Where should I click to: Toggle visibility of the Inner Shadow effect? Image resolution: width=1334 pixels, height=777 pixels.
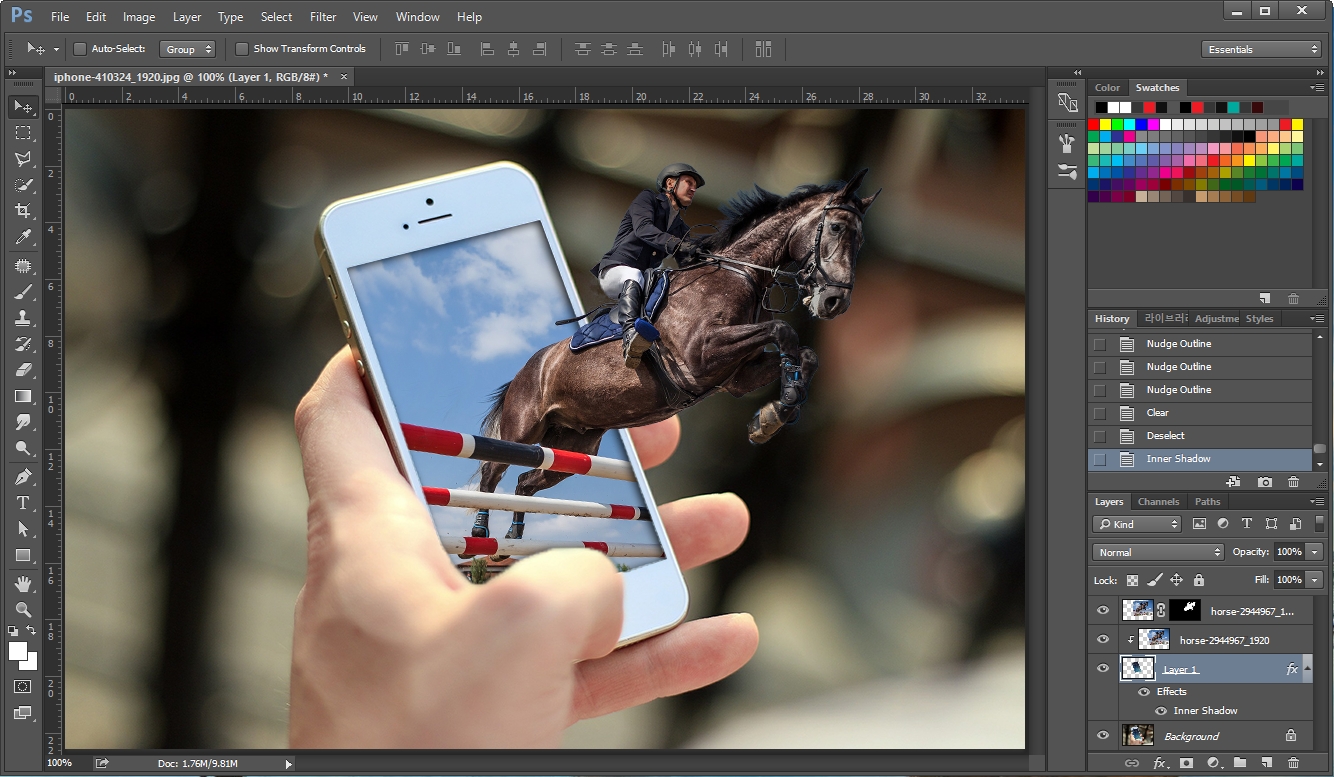click(x=1160, y=711)
